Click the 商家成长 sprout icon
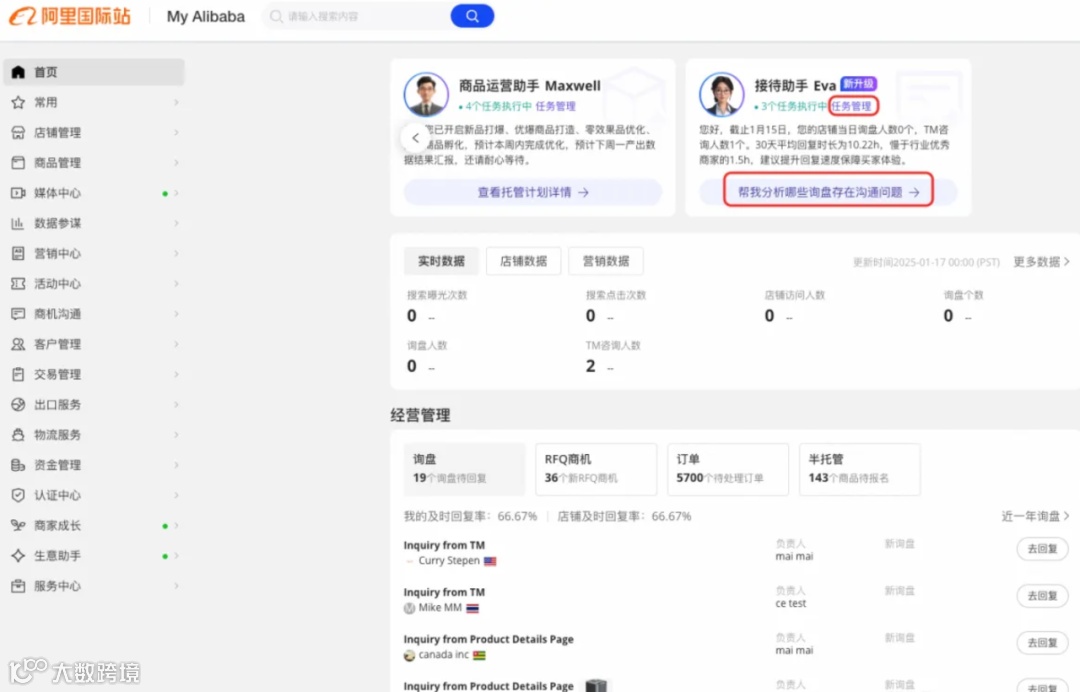 [x=19, y=525]
